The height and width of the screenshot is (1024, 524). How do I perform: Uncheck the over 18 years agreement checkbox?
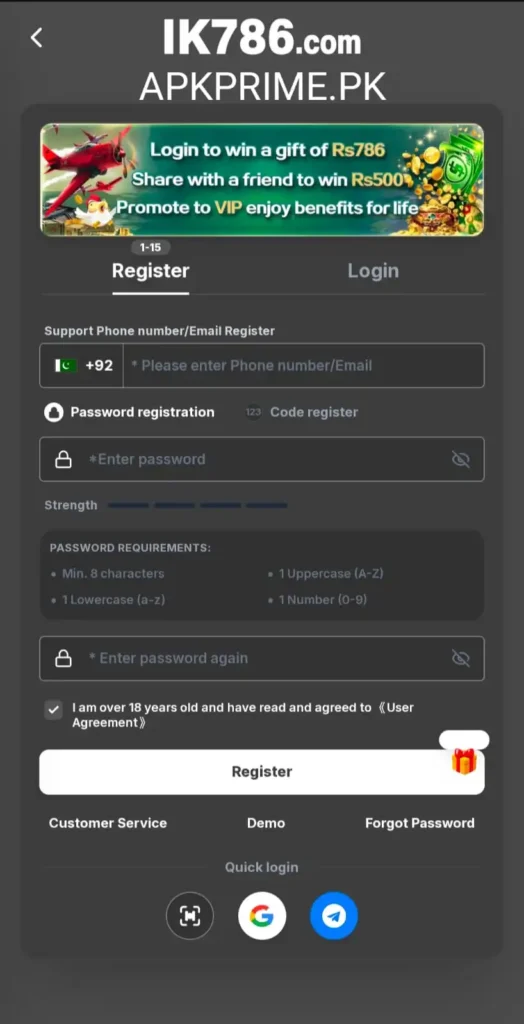point(54,710)
